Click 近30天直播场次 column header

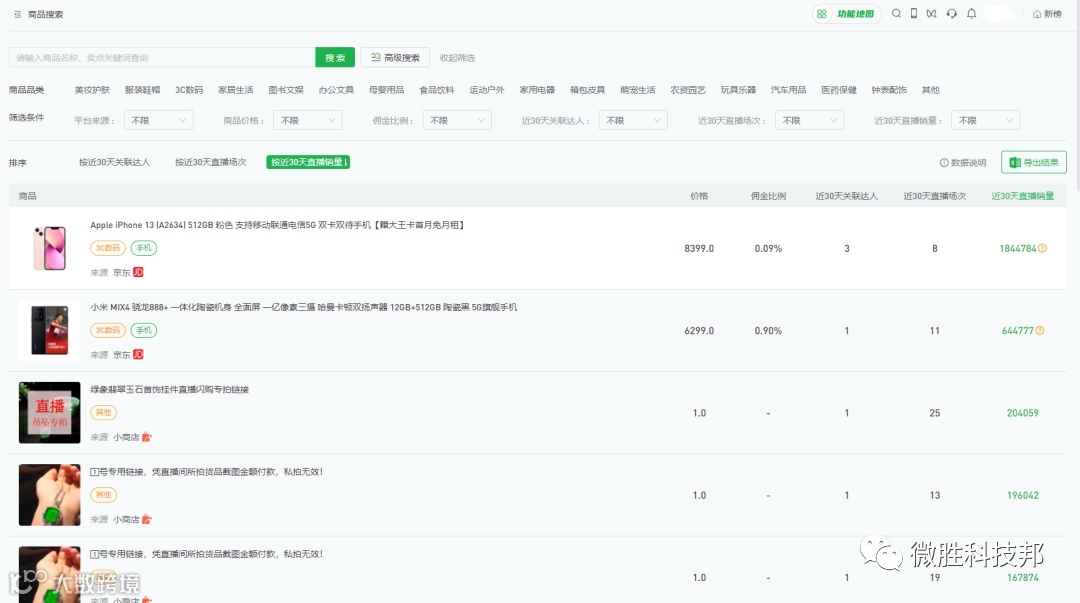[x=935, y=196]
